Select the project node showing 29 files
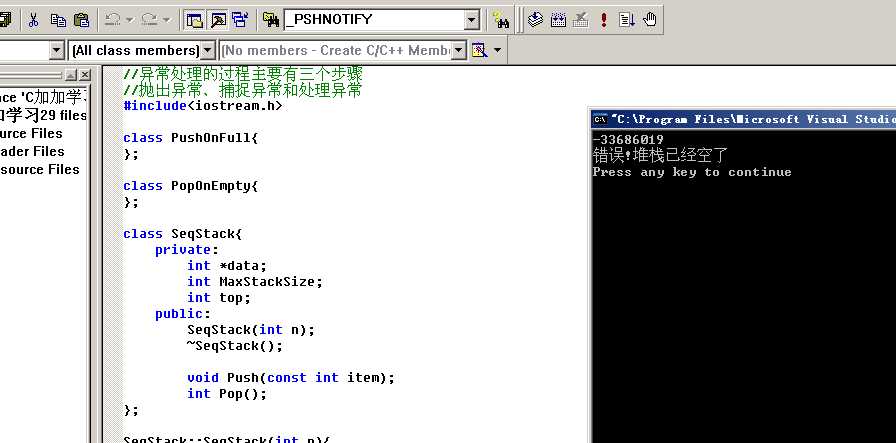The width and height of the screenshot is (896, 443). click(43, 115)
